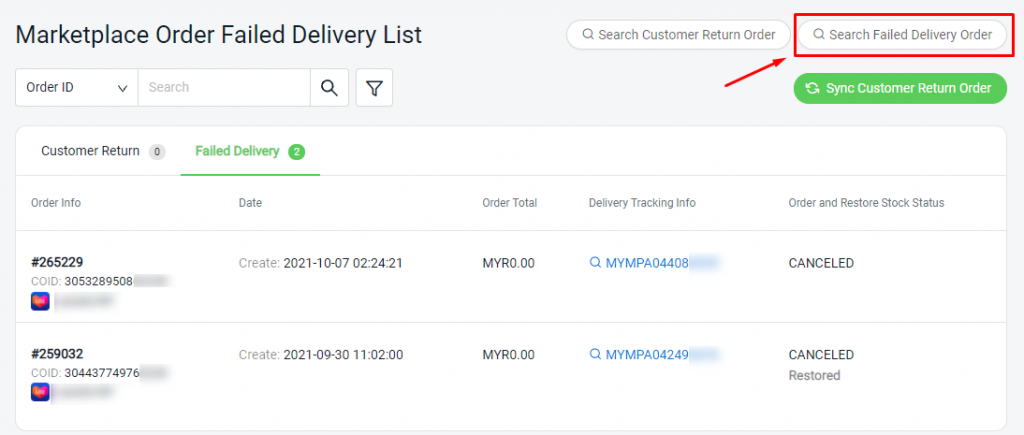1024x435 pixels.
Task: Click Failed Delivery count badge 2
Action: 296,152
